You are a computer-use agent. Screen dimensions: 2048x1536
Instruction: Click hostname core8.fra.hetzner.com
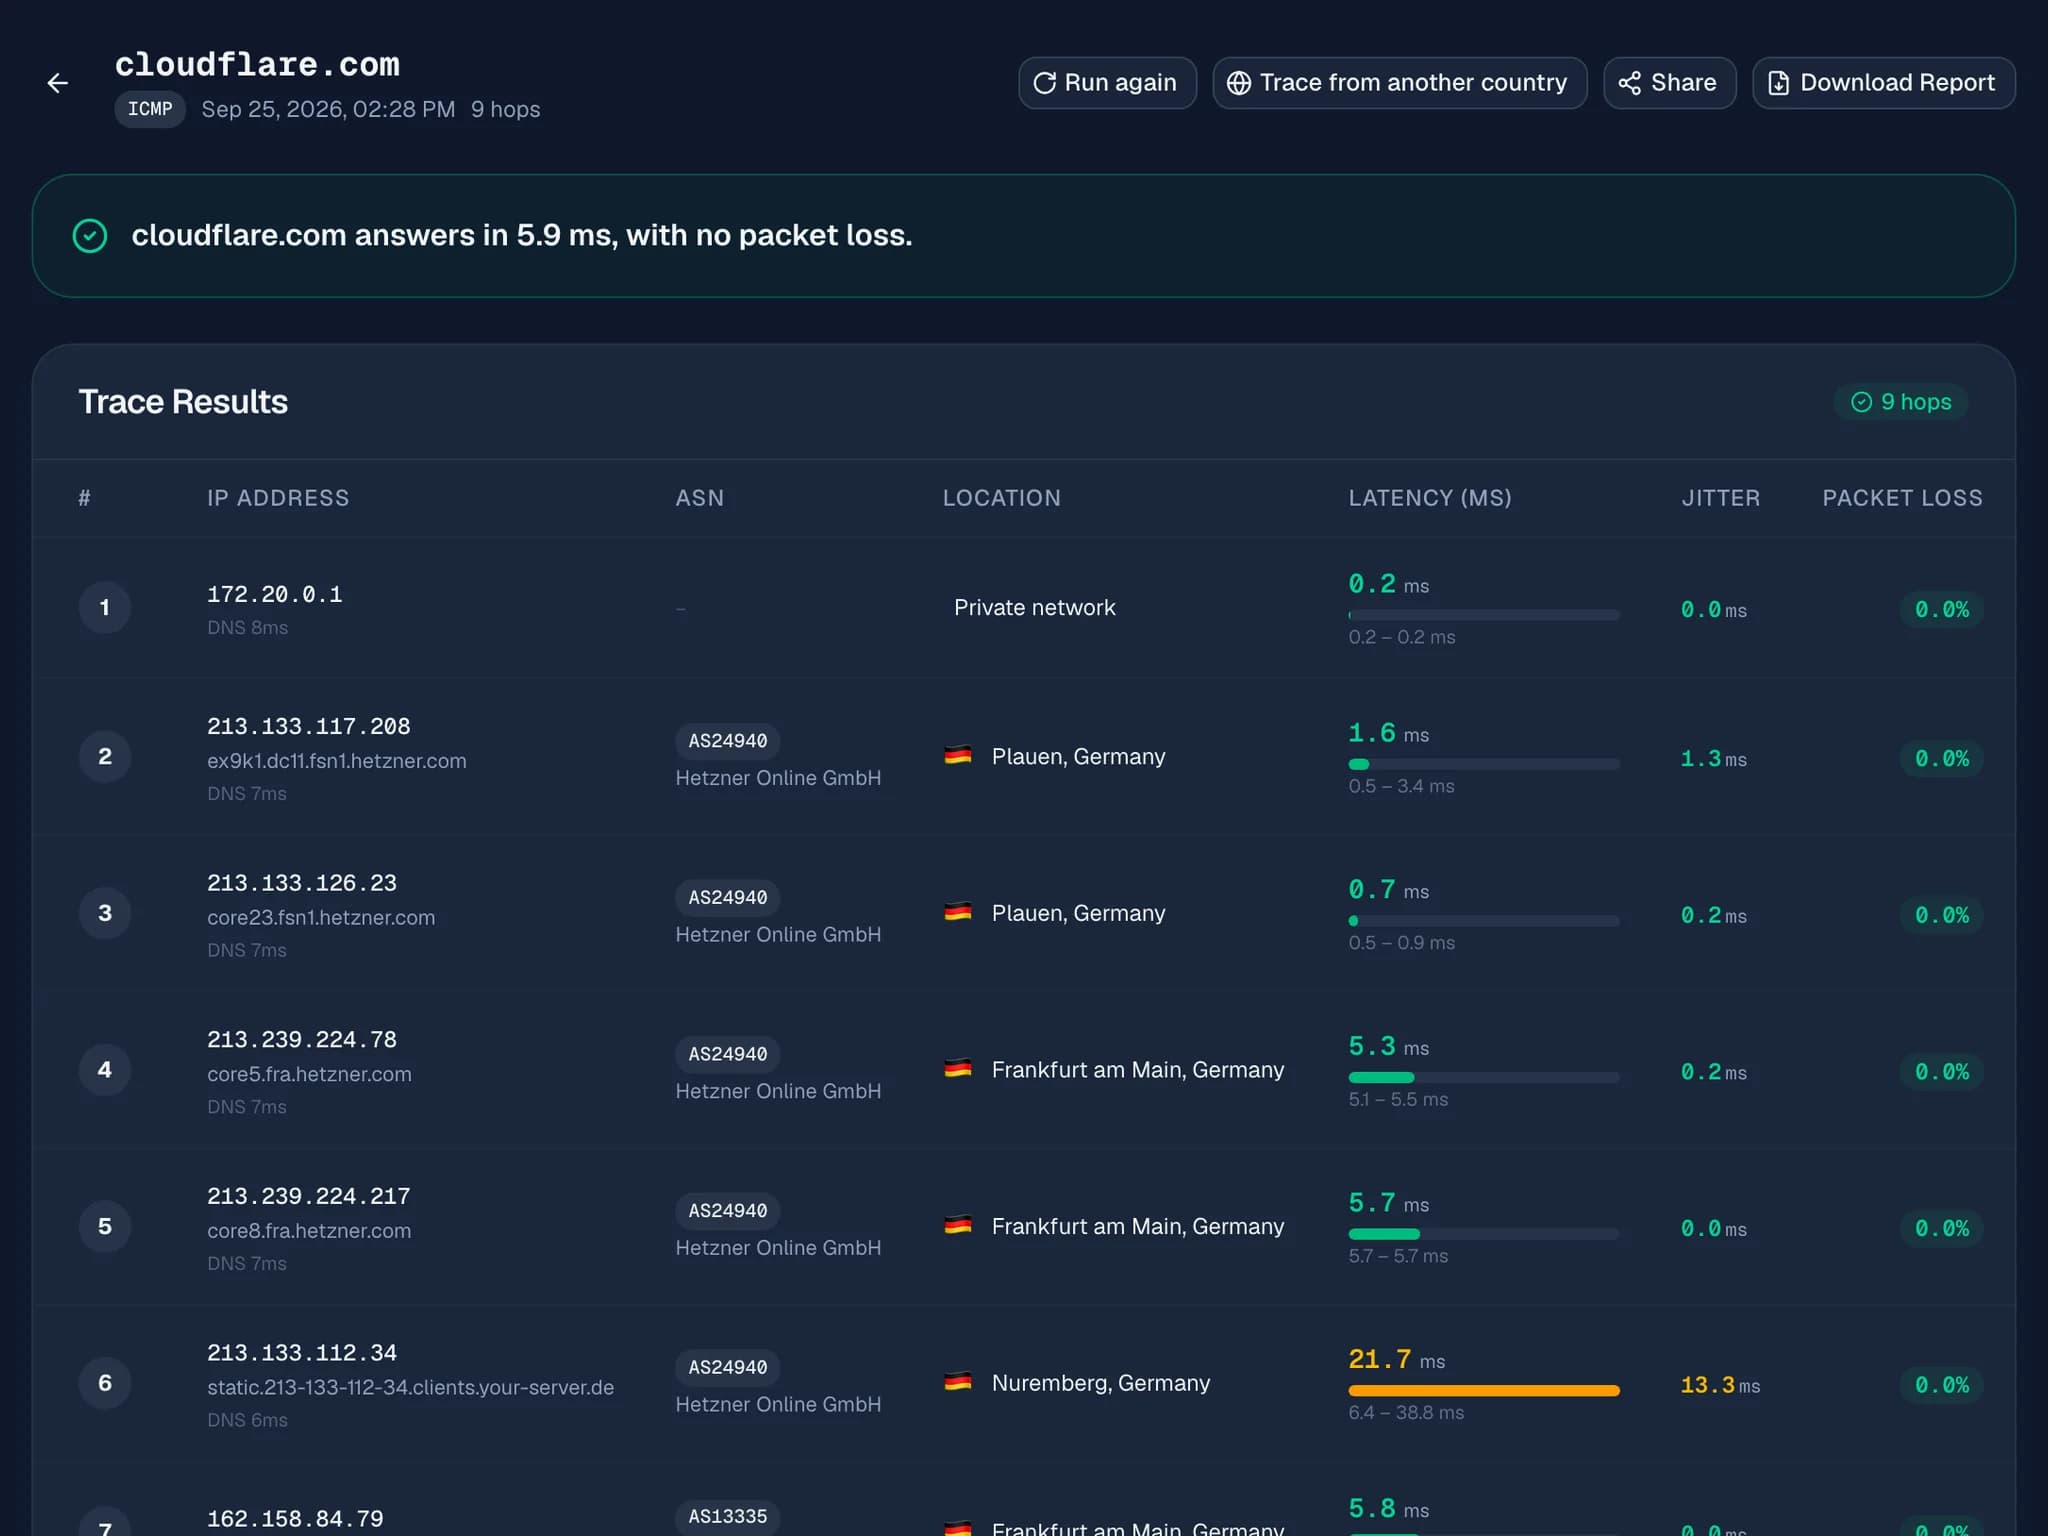tap(309, 1231)
